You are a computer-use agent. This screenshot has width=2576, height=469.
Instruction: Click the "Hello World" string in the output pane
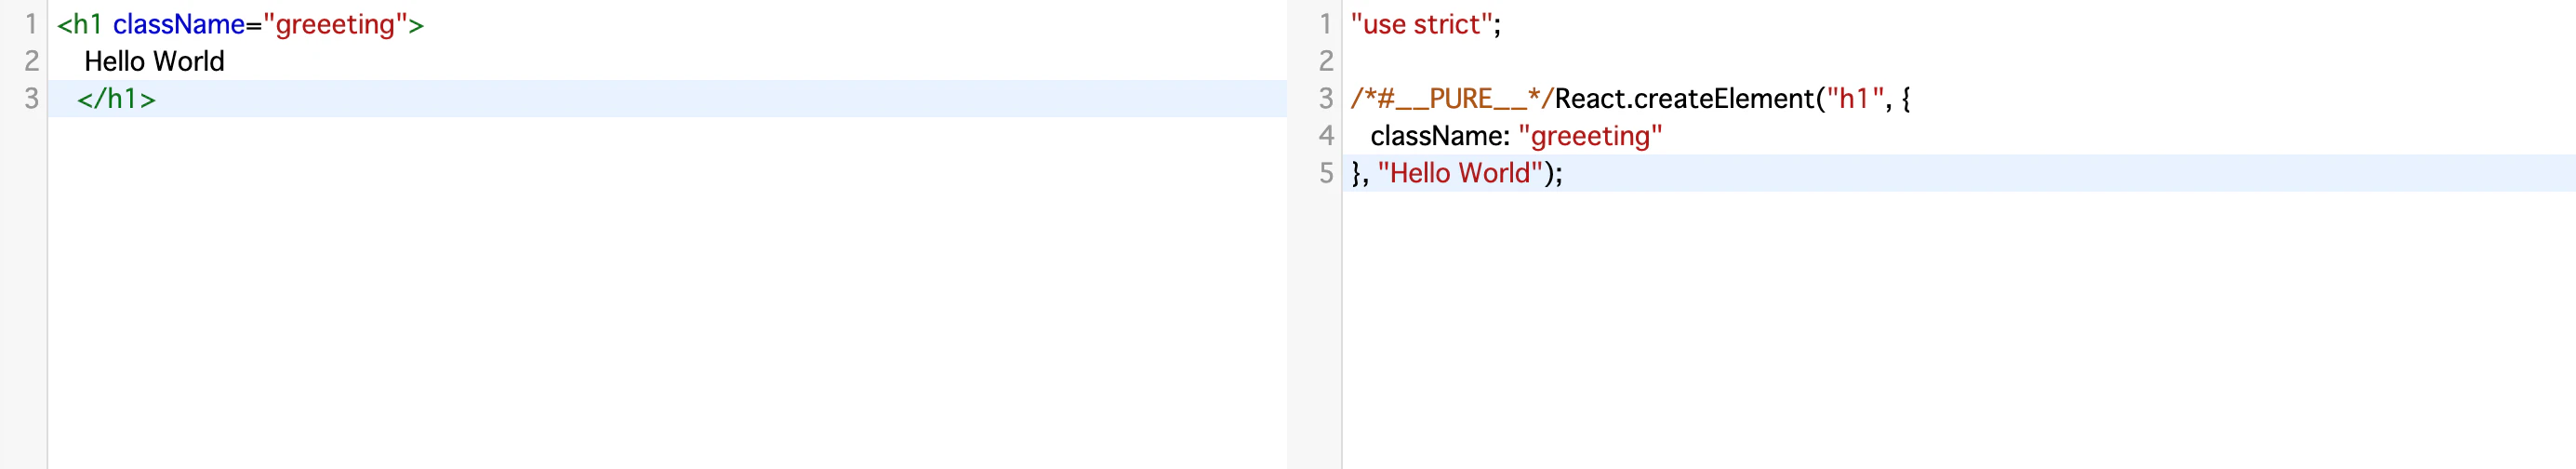coord(1460,173)
